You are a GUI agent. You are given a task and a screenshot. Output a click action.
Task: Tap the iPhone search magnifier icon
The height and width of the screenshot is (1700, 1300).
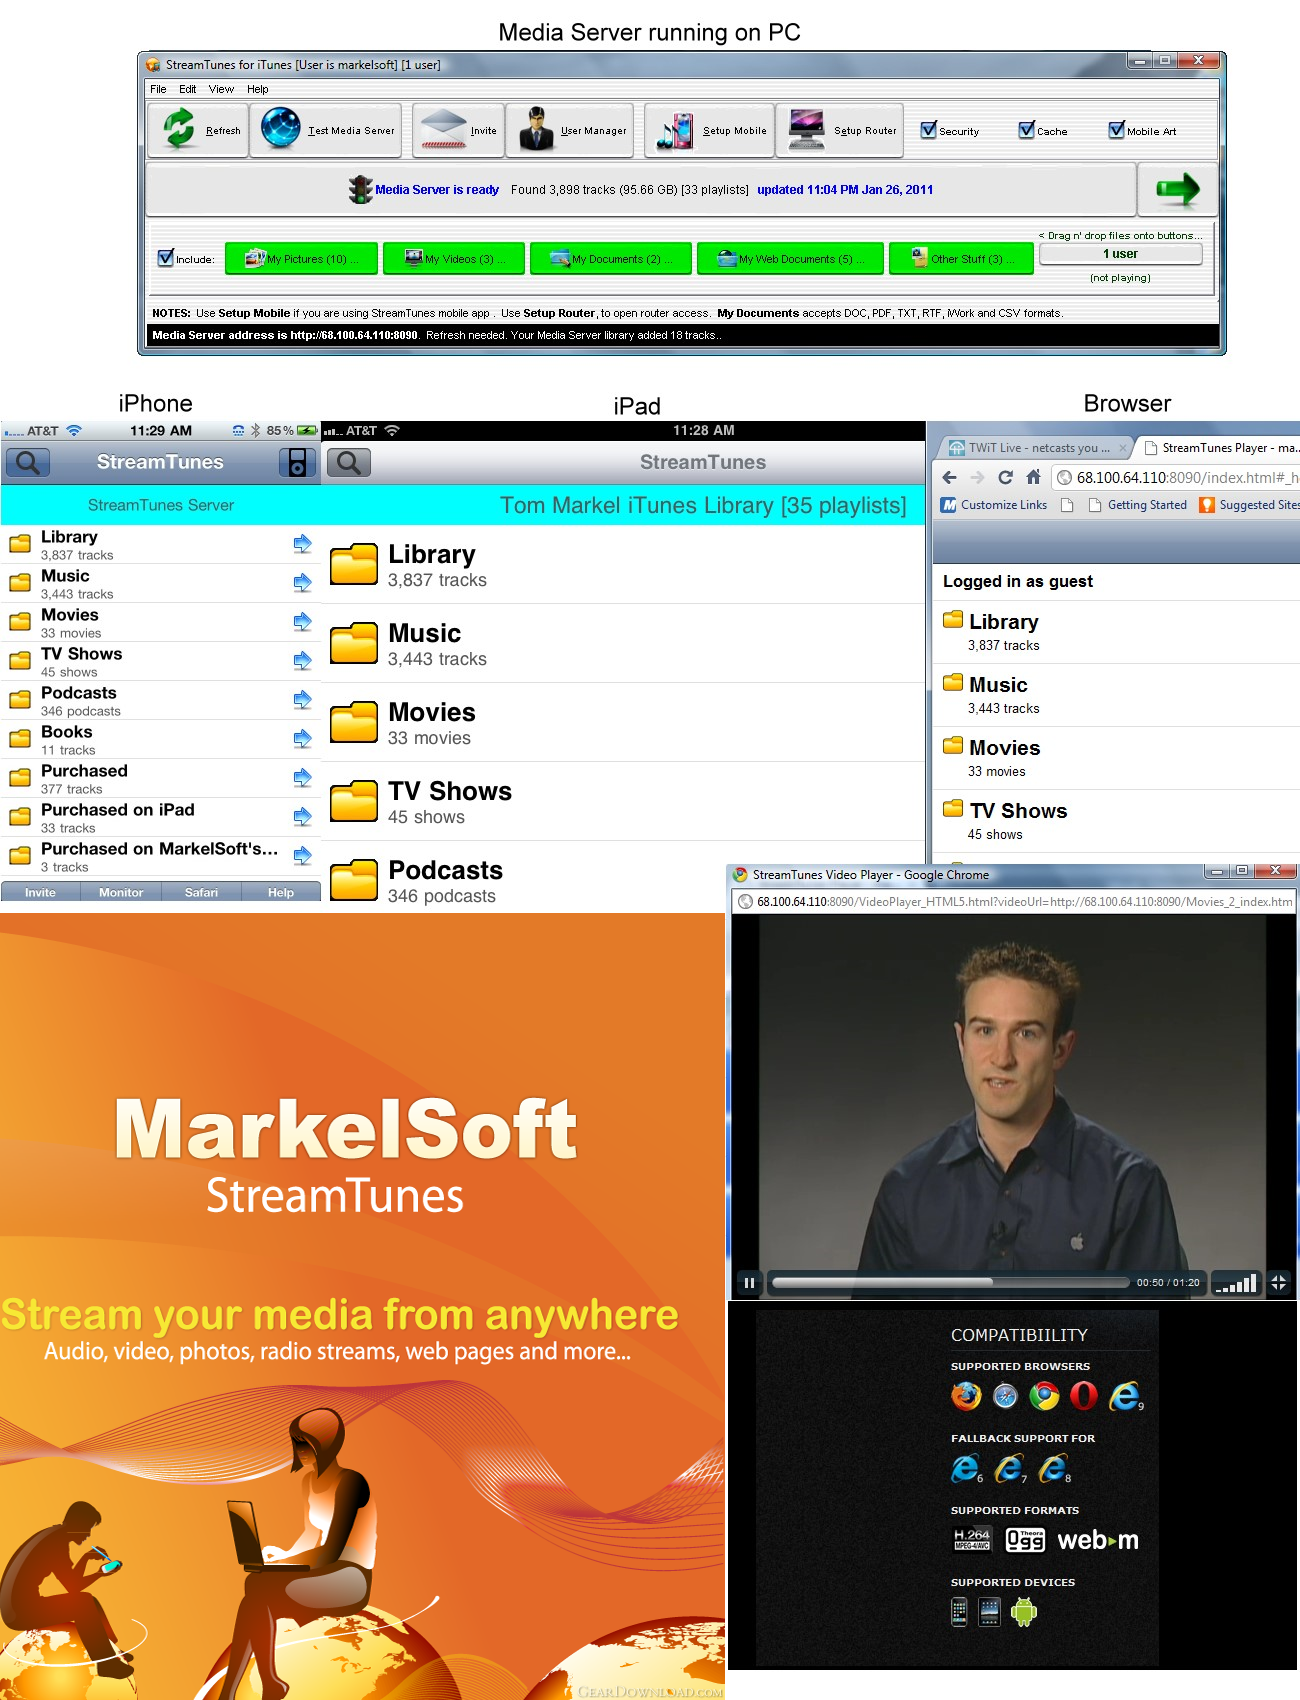[28, 462]
